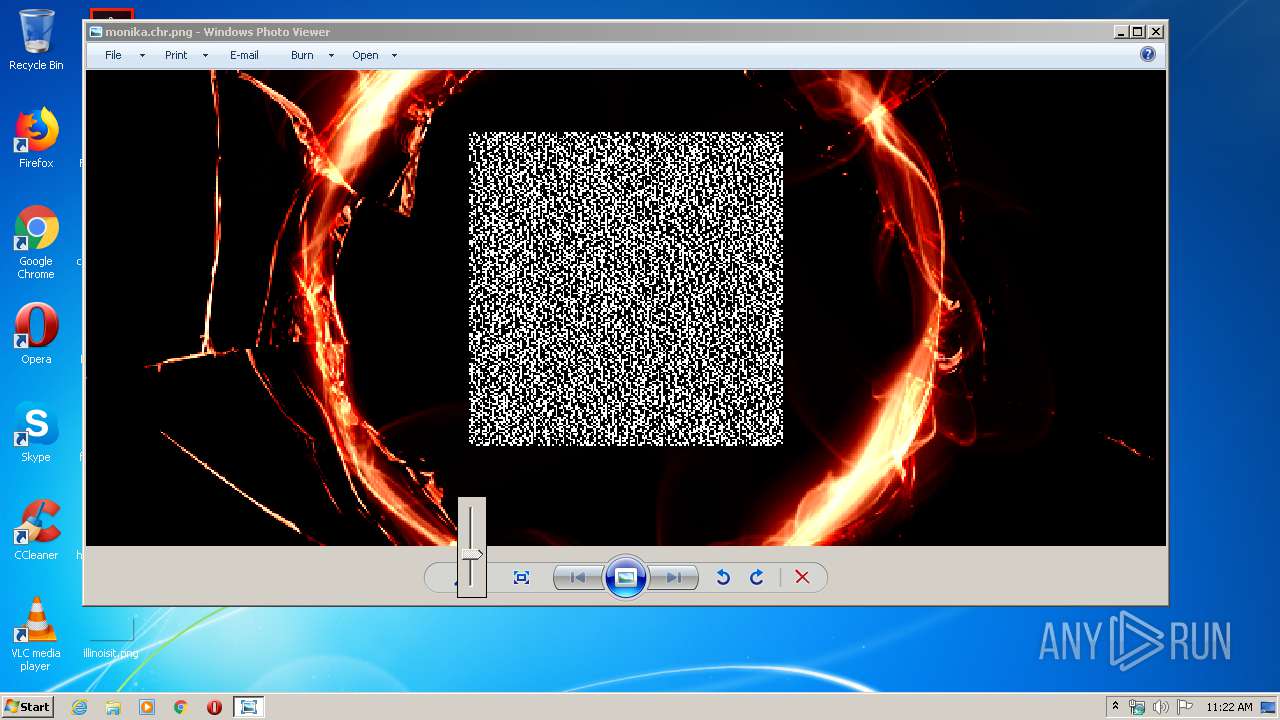Rotate the image counterclockwise
Image resolution: width=1280 pixels, height=720 pixels.
pyautogui.click(x=723, y=577)
